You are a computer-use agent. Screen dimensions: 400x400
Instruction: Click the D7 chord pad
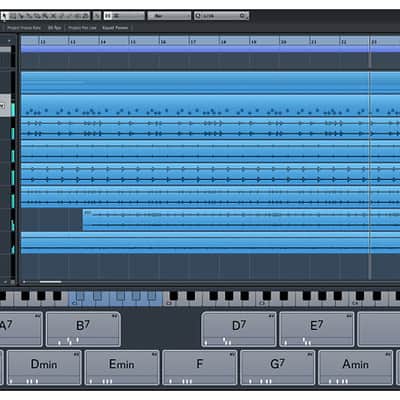click(x=239, y=329)
